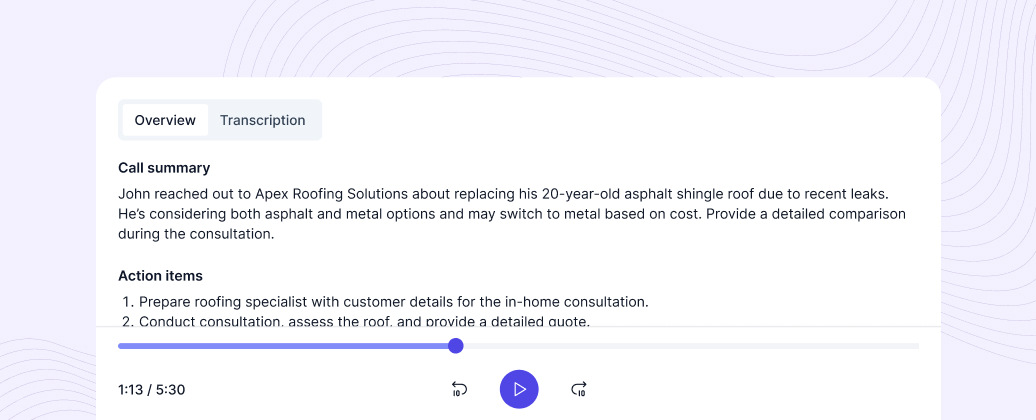
Task: Click the far left start of the progress bar
Action: point(121,346)
